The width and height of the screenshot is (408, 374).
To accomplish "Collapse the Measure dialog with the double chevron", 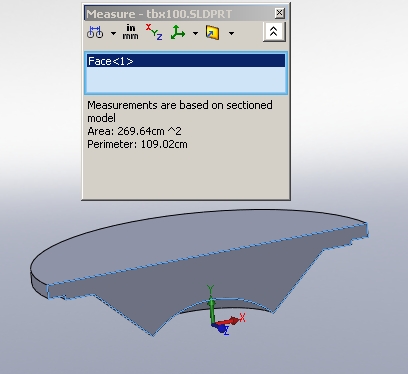I will coord(274,32).
